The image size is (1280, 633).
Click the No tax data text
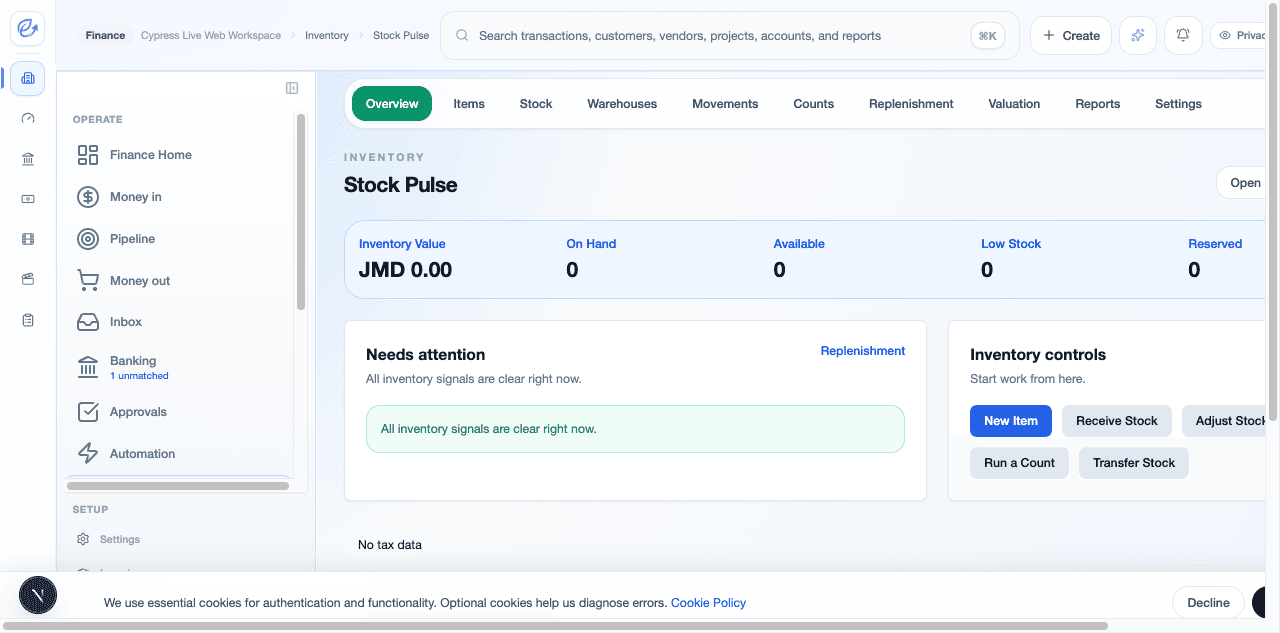(390, 545)
